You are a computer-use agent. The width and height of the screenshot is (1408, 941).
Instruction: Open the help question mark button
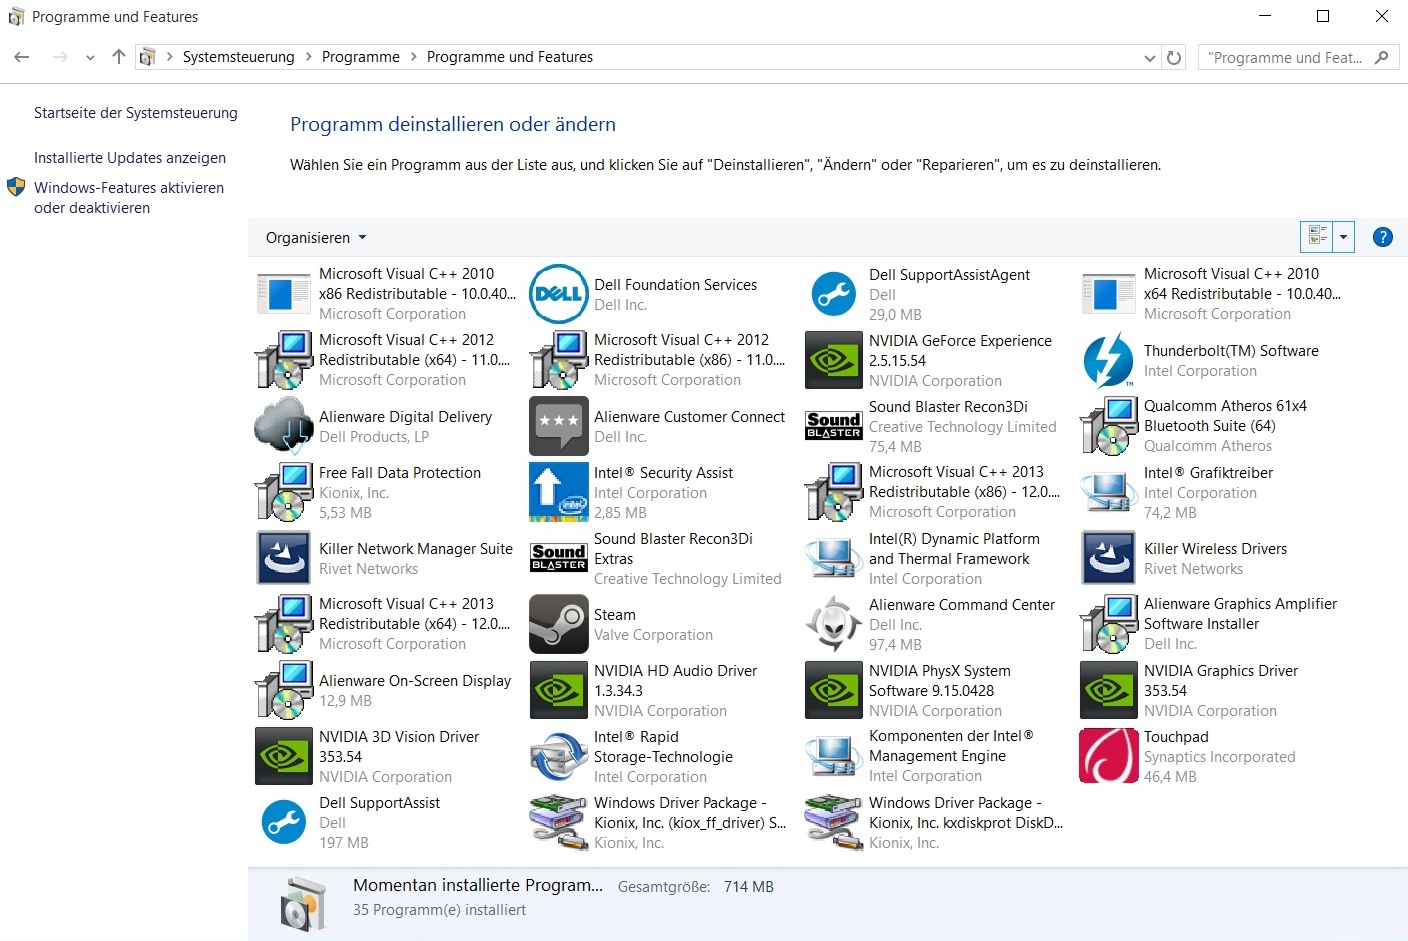(1383, 237)
